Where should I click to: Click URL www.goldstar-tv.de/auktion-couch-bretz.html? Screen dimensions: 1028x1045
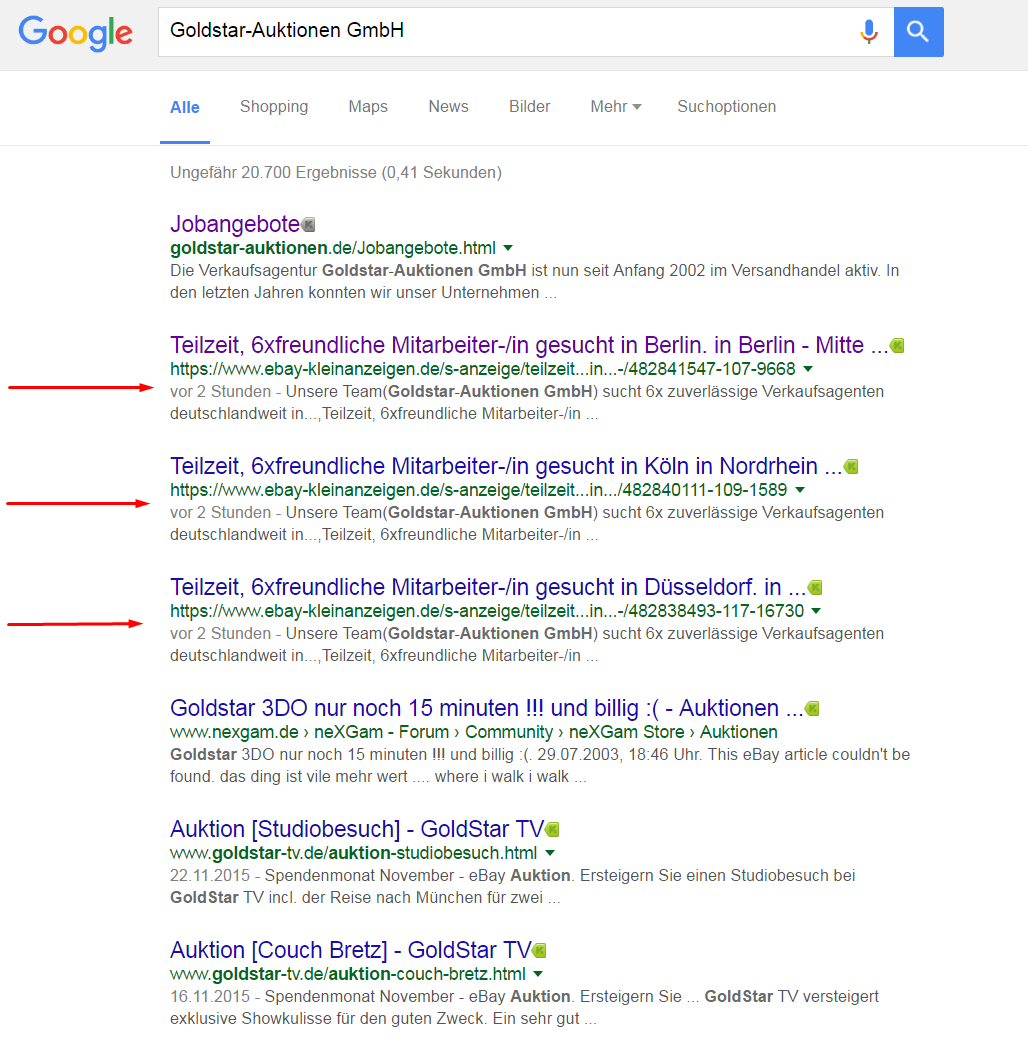tap(347, 974)
